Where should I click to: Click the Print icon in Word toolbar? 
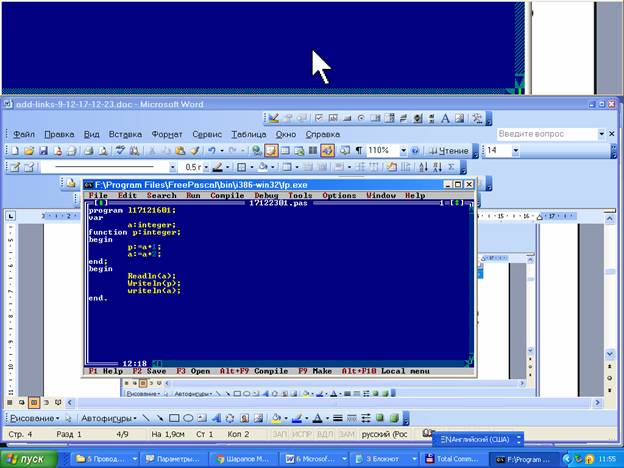pos(88,151)
